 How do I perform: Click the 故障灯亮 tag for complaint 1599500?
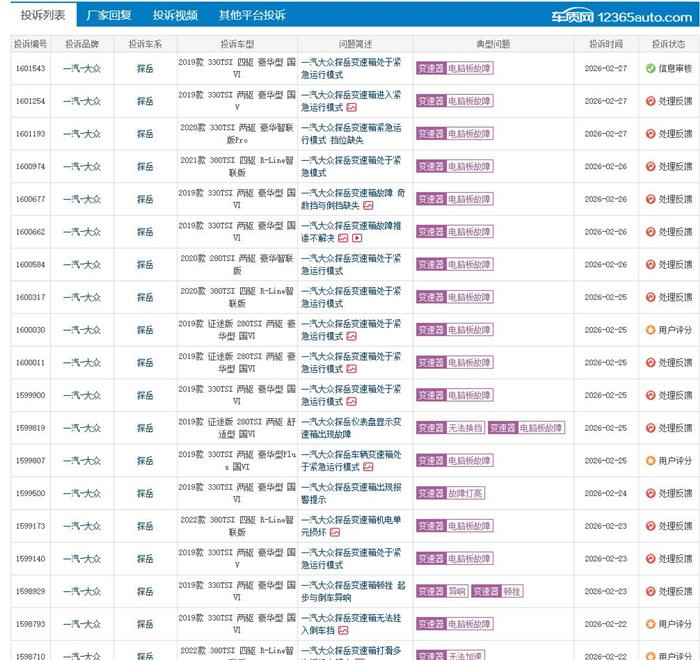tap(465, 493)
